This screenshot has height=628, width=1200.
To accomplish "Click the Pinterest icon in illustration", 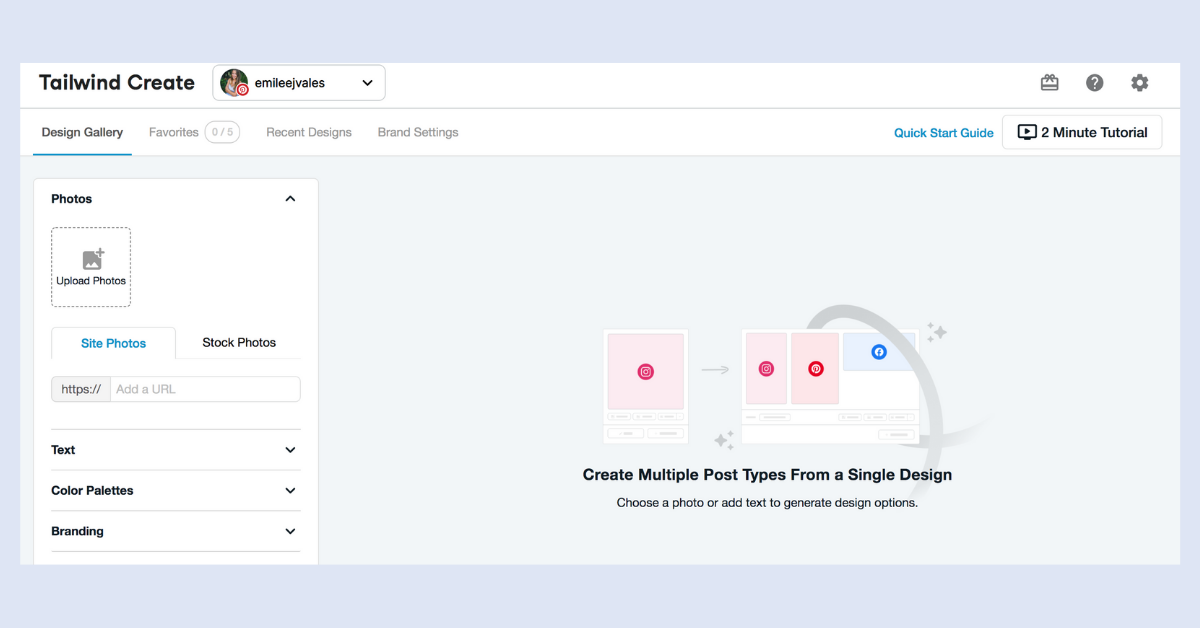I will [816, 369].
